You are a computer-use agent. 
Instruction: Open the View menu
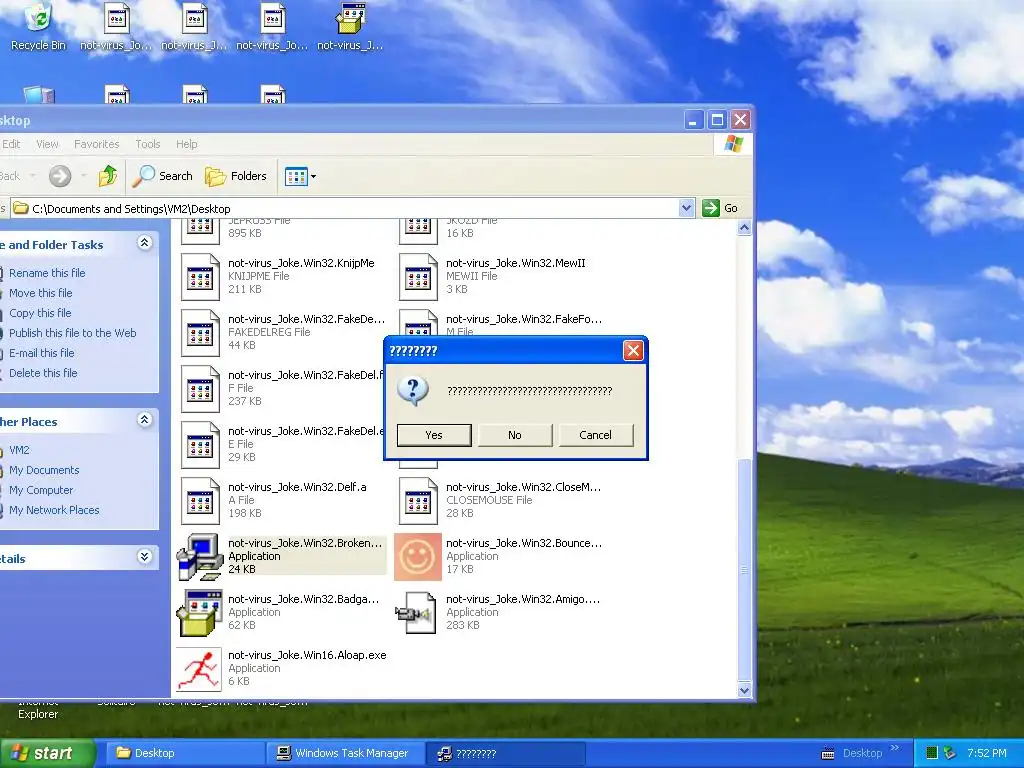tap(47, 144)
